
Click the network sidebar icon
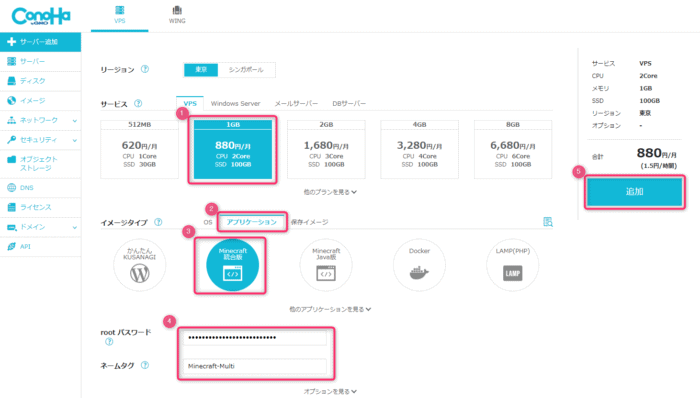click(x=12, y=120)
